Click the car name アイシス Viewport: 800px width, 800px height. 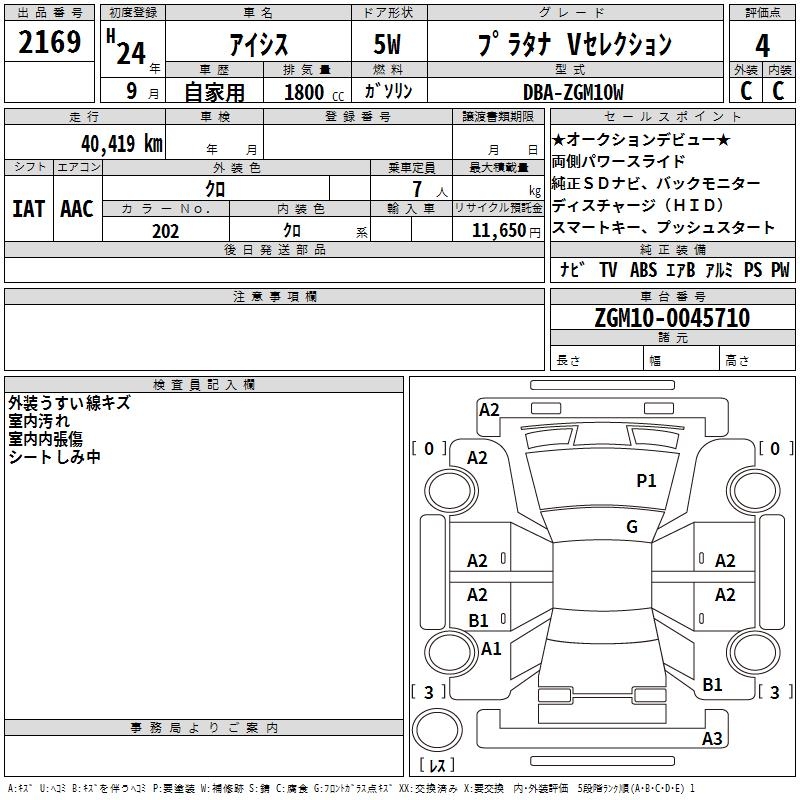259,45
